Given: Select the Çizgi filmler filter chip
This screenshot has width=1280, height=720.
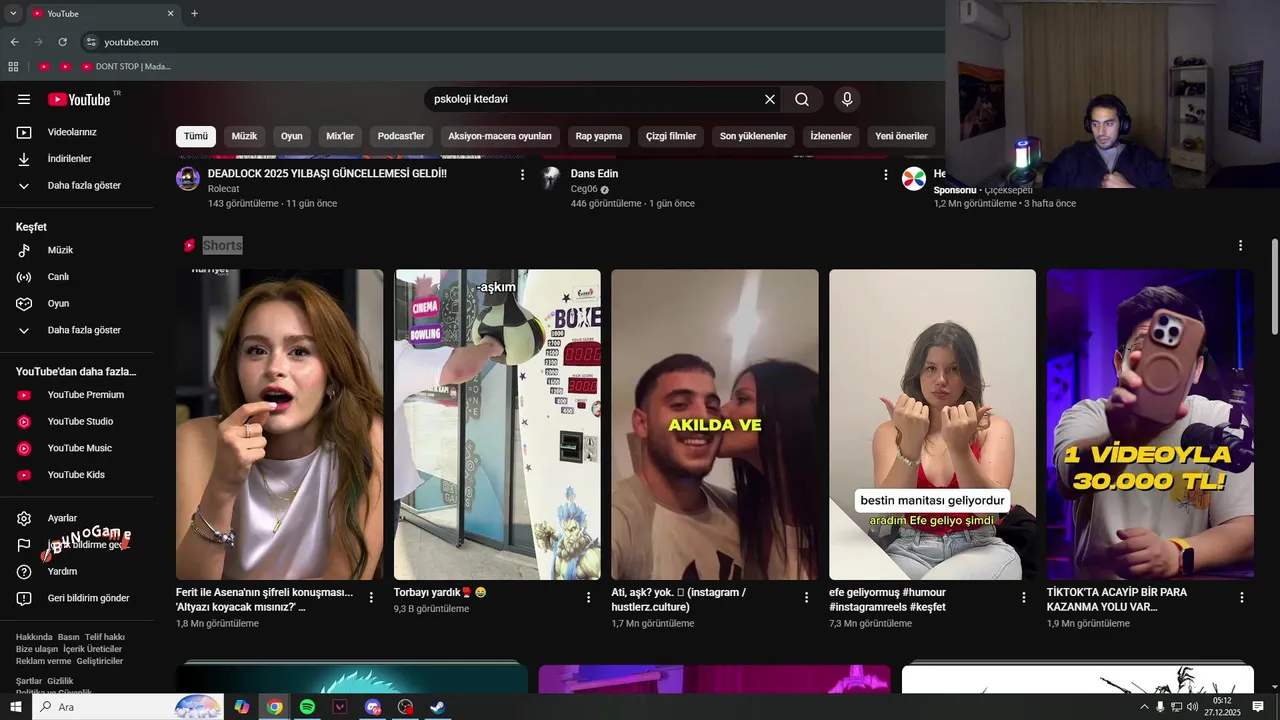Looking at the screenshot, I should click(x=671, y=136).
